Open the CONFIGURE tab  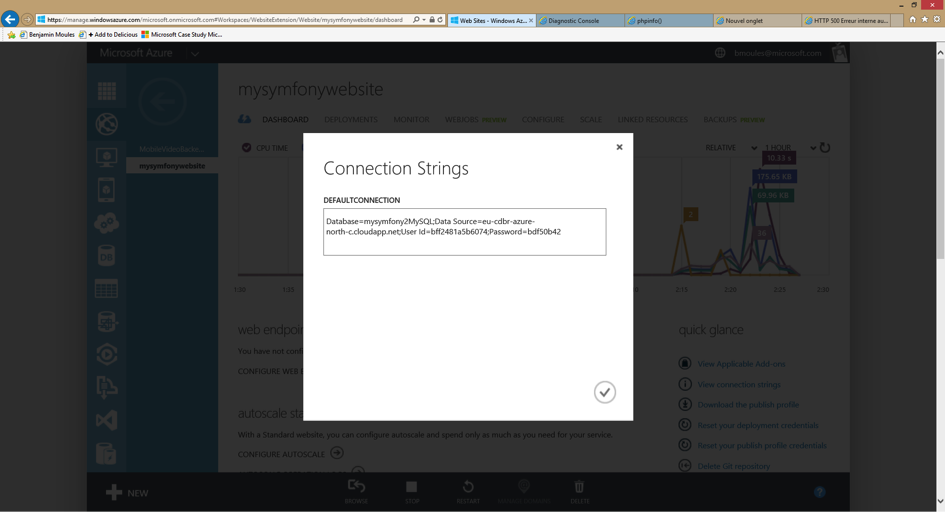point(543,119)
